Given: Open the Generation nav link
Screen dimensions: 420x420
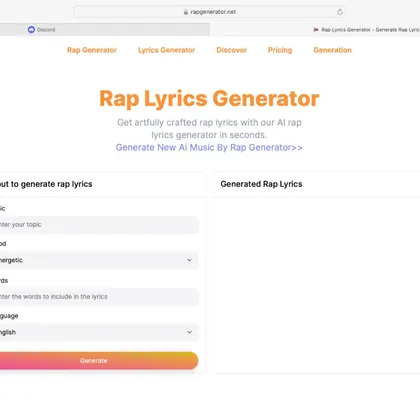Looking at the screenshot, I should tap(332, 50).
